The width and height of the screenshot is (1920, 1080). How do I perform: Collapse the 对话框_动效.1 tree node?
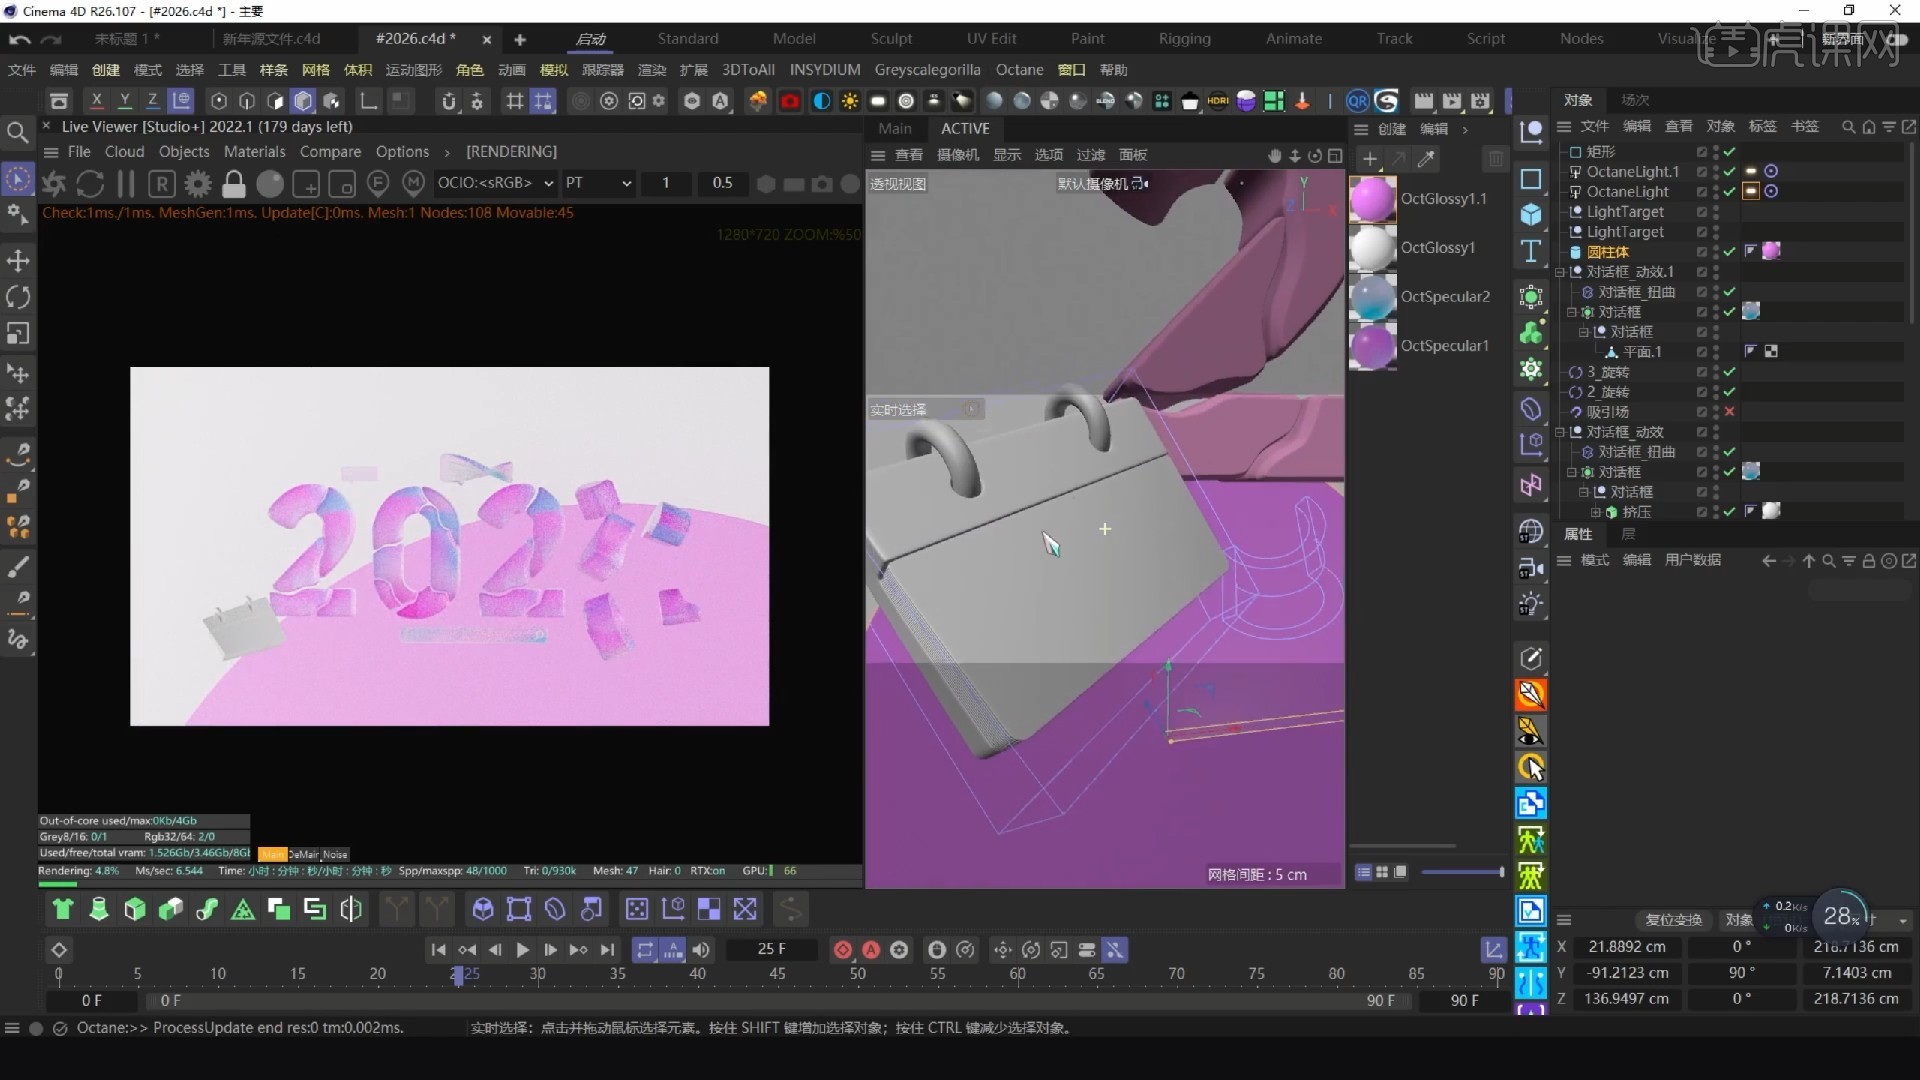click(x=1560, y=272)
